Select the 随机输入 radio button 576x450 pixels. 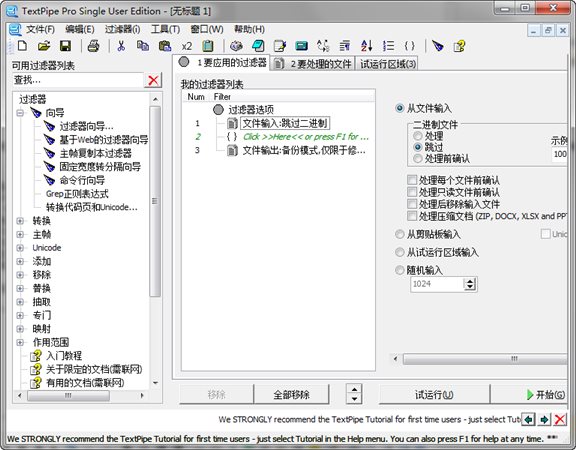coord(399,270)
